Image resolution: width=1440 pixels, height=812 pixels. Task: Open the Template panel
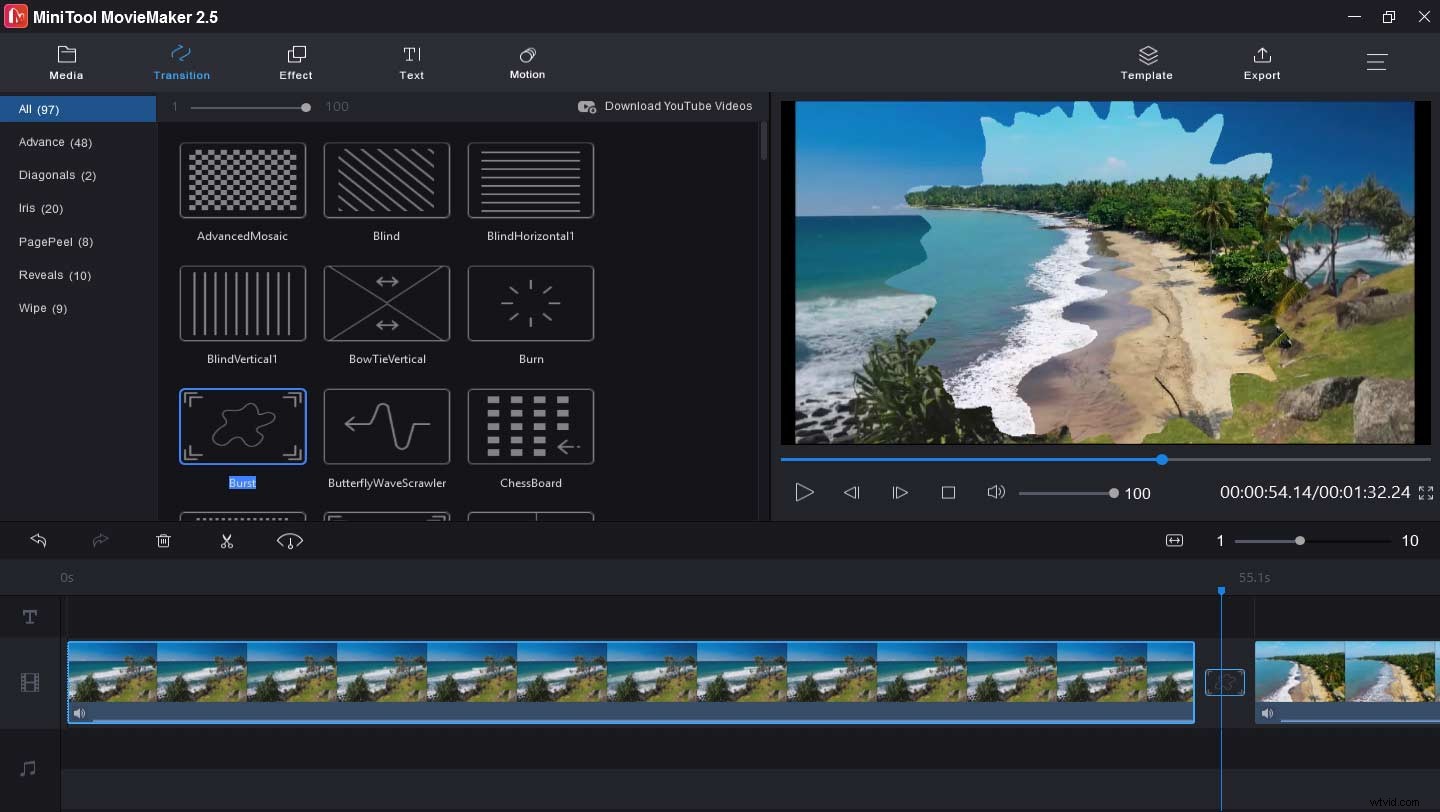coord(1146,62)
